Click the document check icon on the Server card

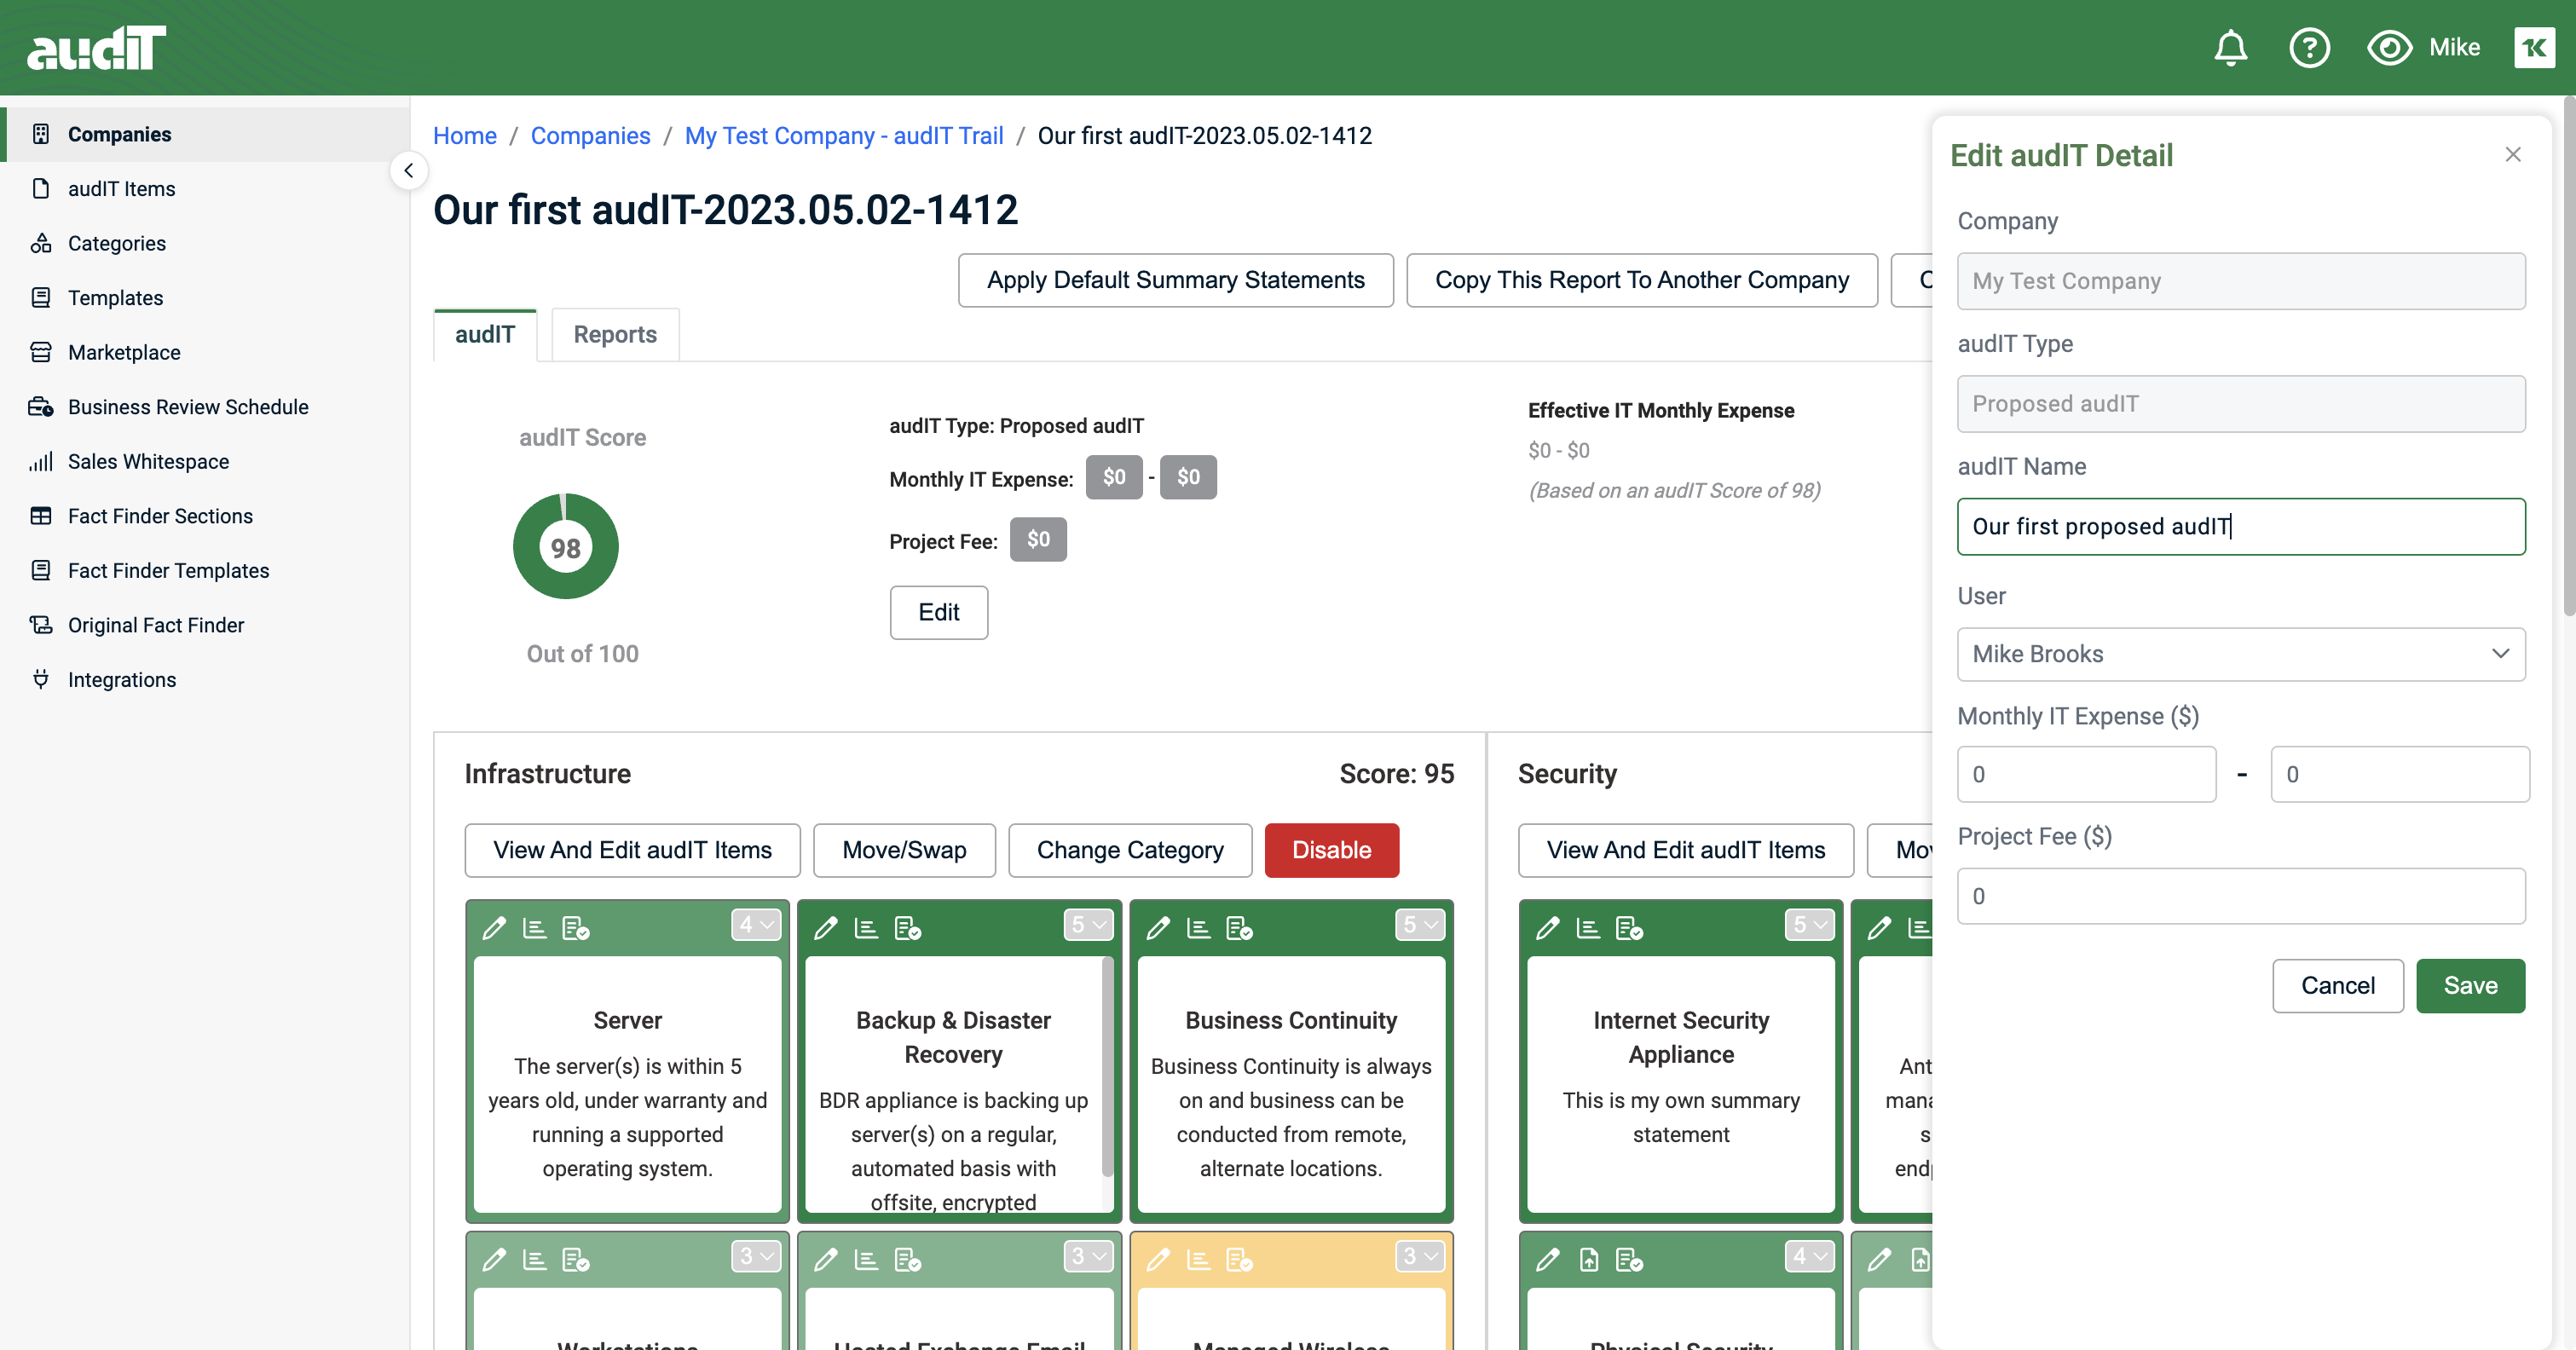pyautogui.click(x=576, y=928)
